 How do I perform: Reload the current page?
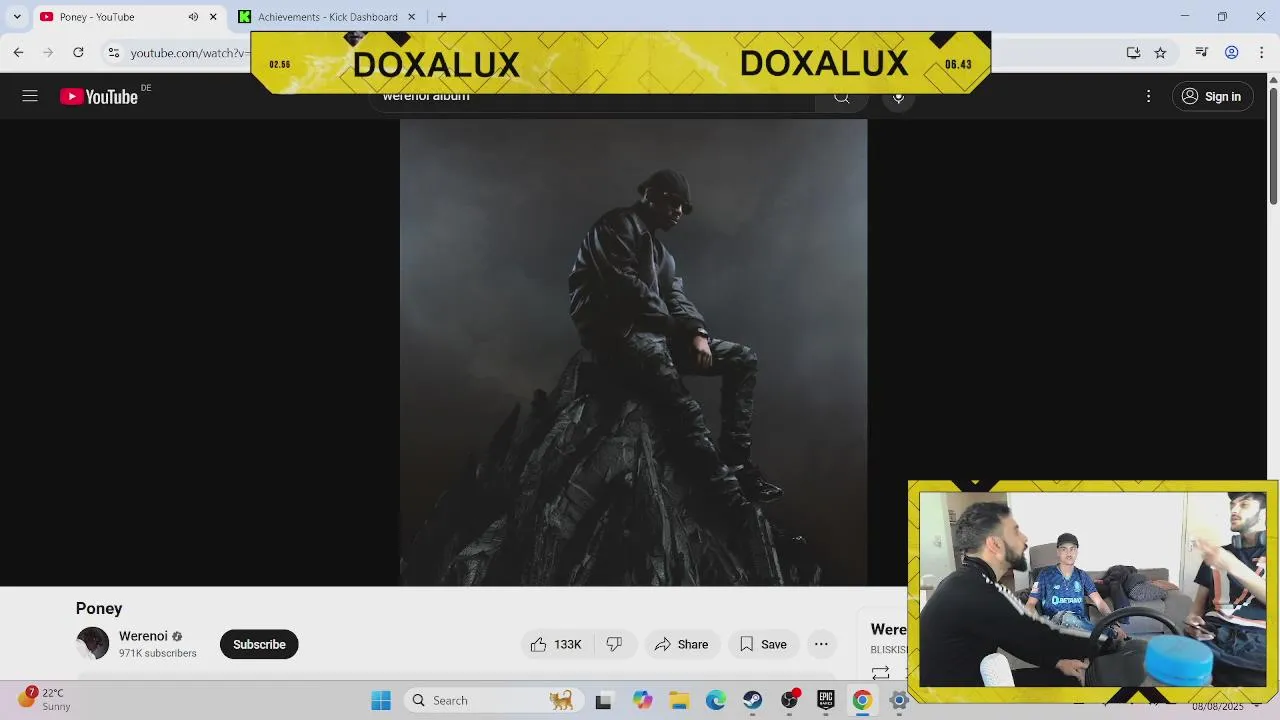click(78, 53)
